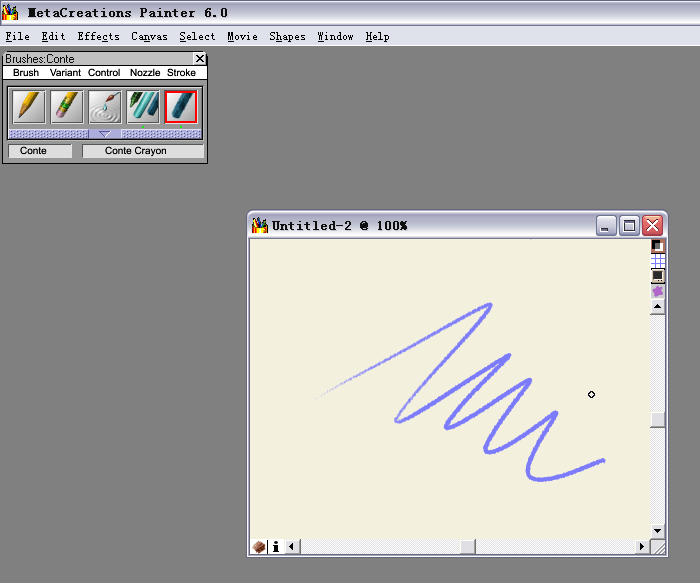The image size is (700, 583).
Task: Open the Control menu in Brushes palette
Action: point(104,73)
